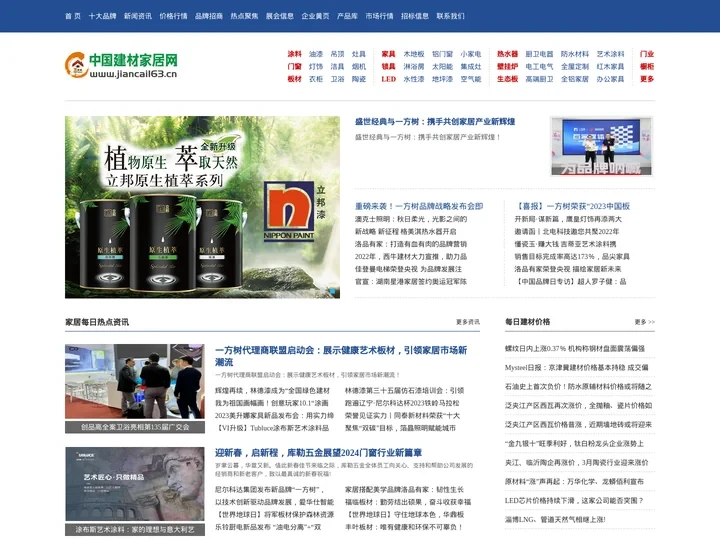The image size is (720, 540).
Task: Open 涂布斯艺术涂料 article thumbnail
Action: pos(135,491)
